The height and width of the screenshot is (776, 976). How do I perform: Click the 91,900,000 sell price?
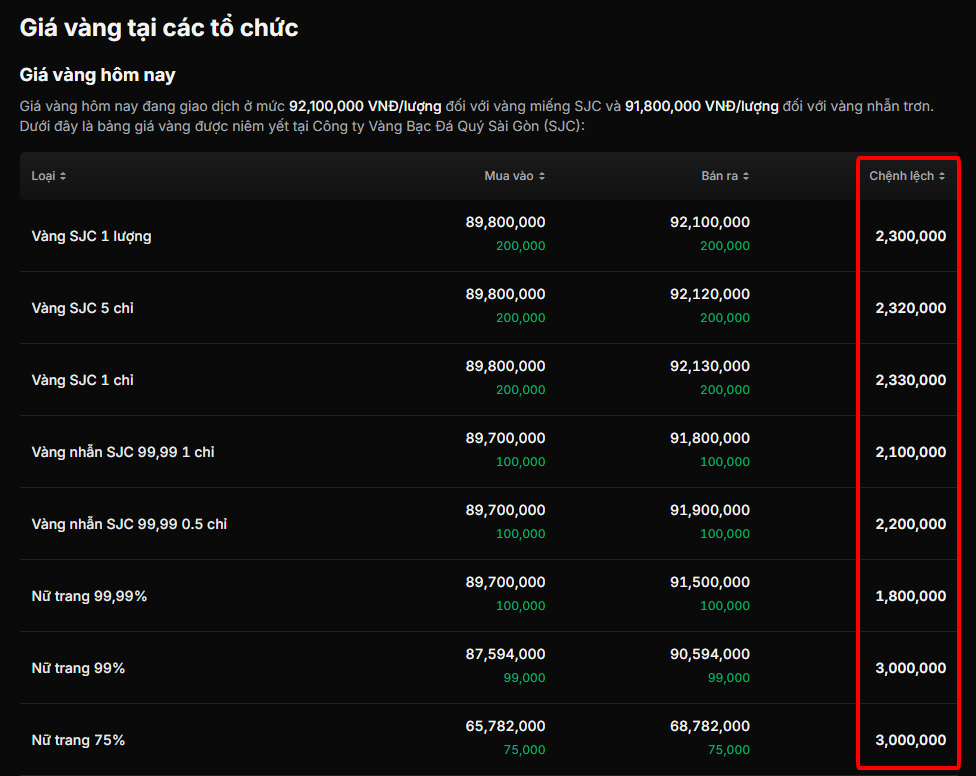pyautogui.click(x=710, y=510)
